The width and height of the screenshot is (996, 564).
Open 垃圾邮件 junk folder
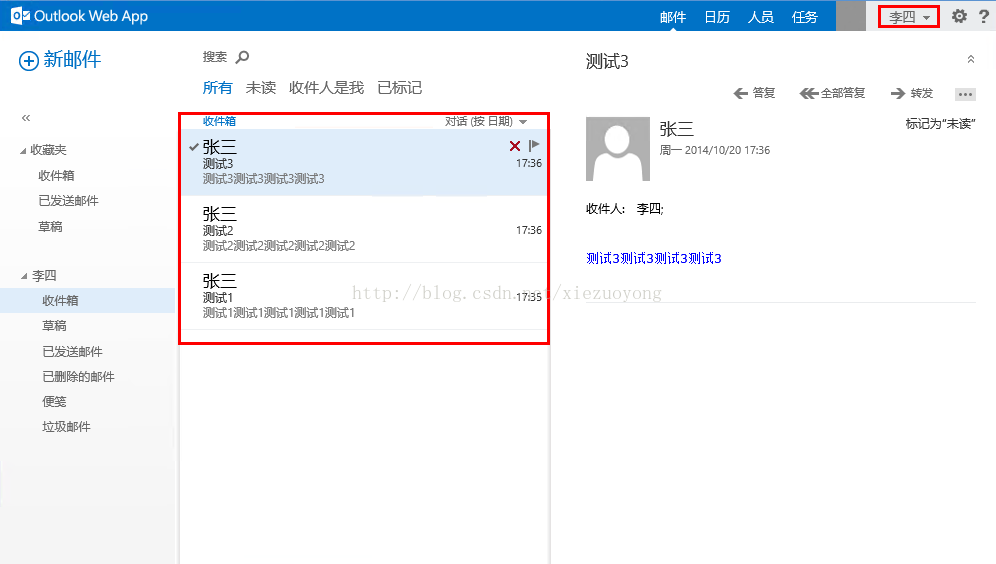click(67, 427)
